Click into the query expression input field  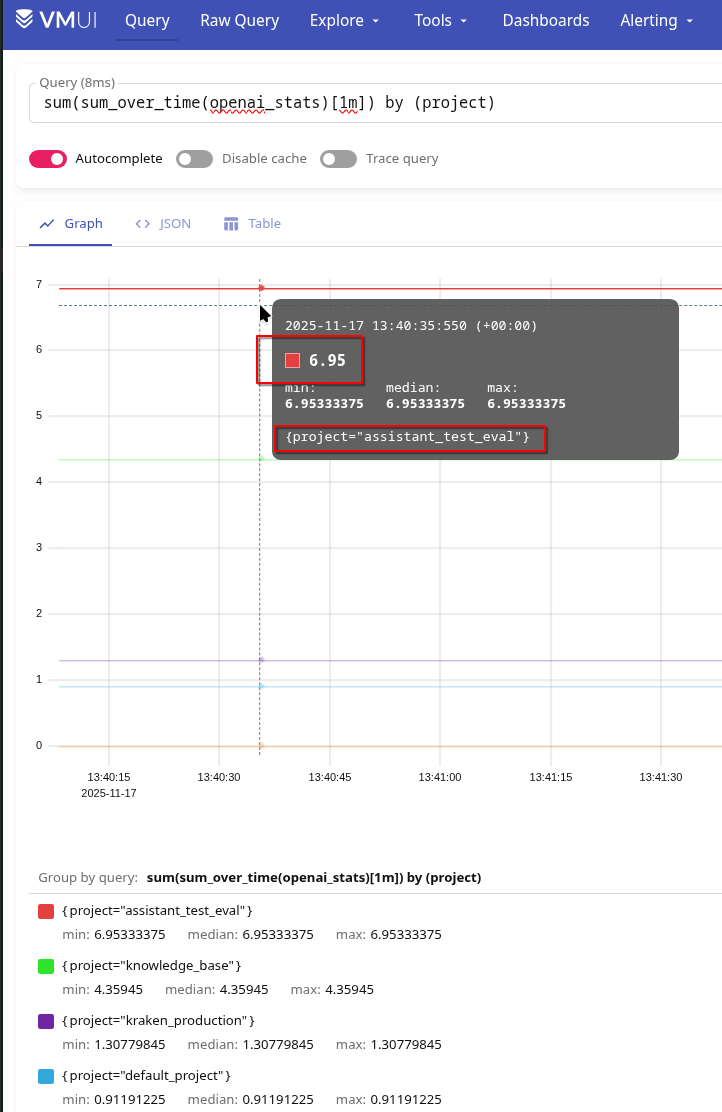click(x=376, y=103)
